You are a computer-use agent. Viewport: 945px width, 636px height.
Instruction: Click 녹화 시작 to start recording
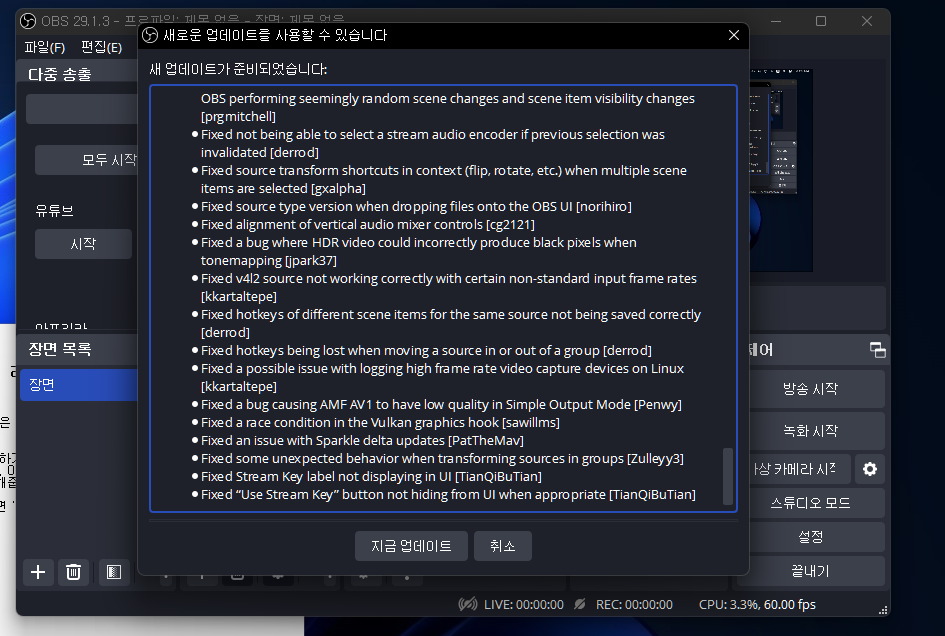click(811, 431)
